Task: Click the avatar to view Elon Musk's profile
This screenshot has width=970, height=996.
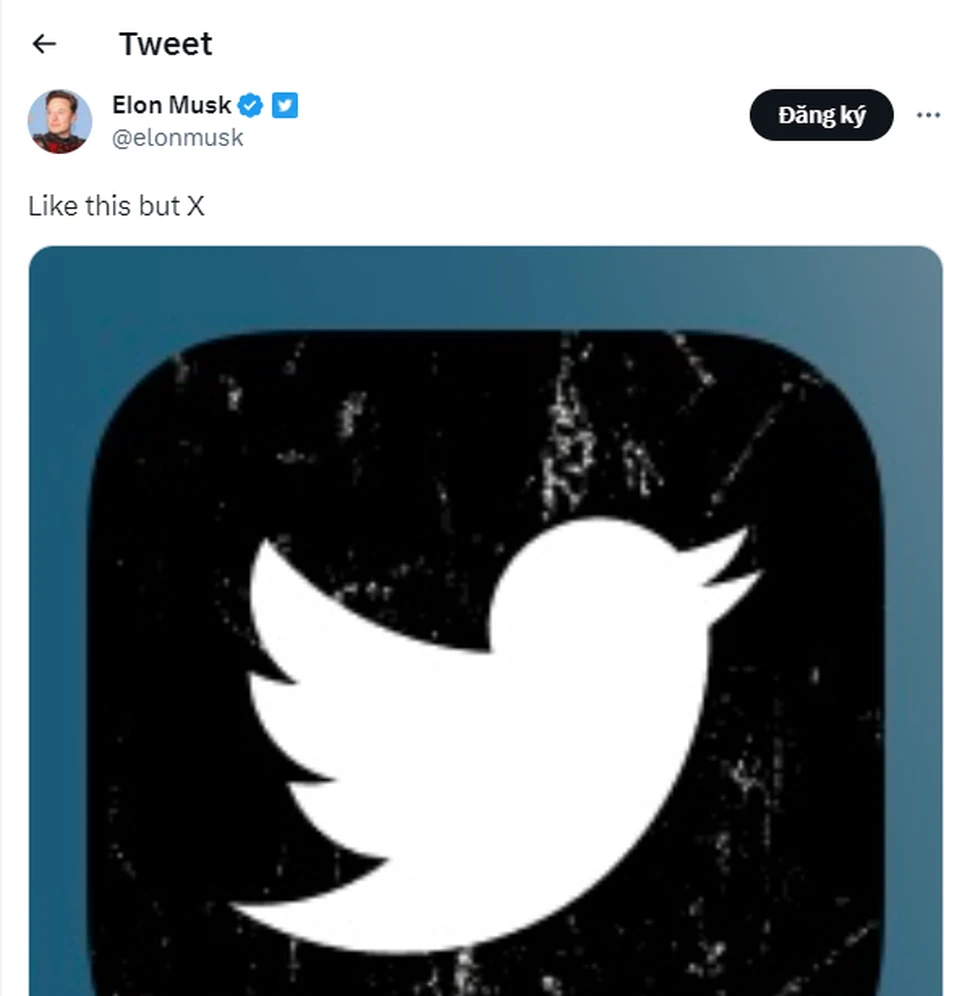Action: tap(62, 120)
